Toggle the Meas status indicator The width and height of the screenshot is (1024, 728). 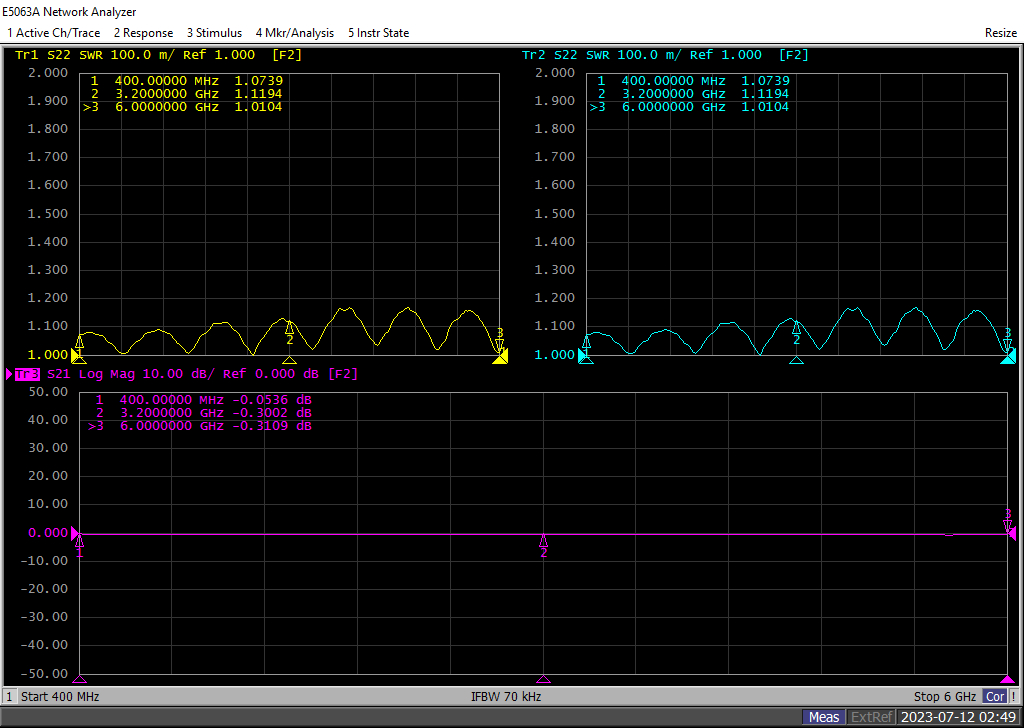click(824, 717)
